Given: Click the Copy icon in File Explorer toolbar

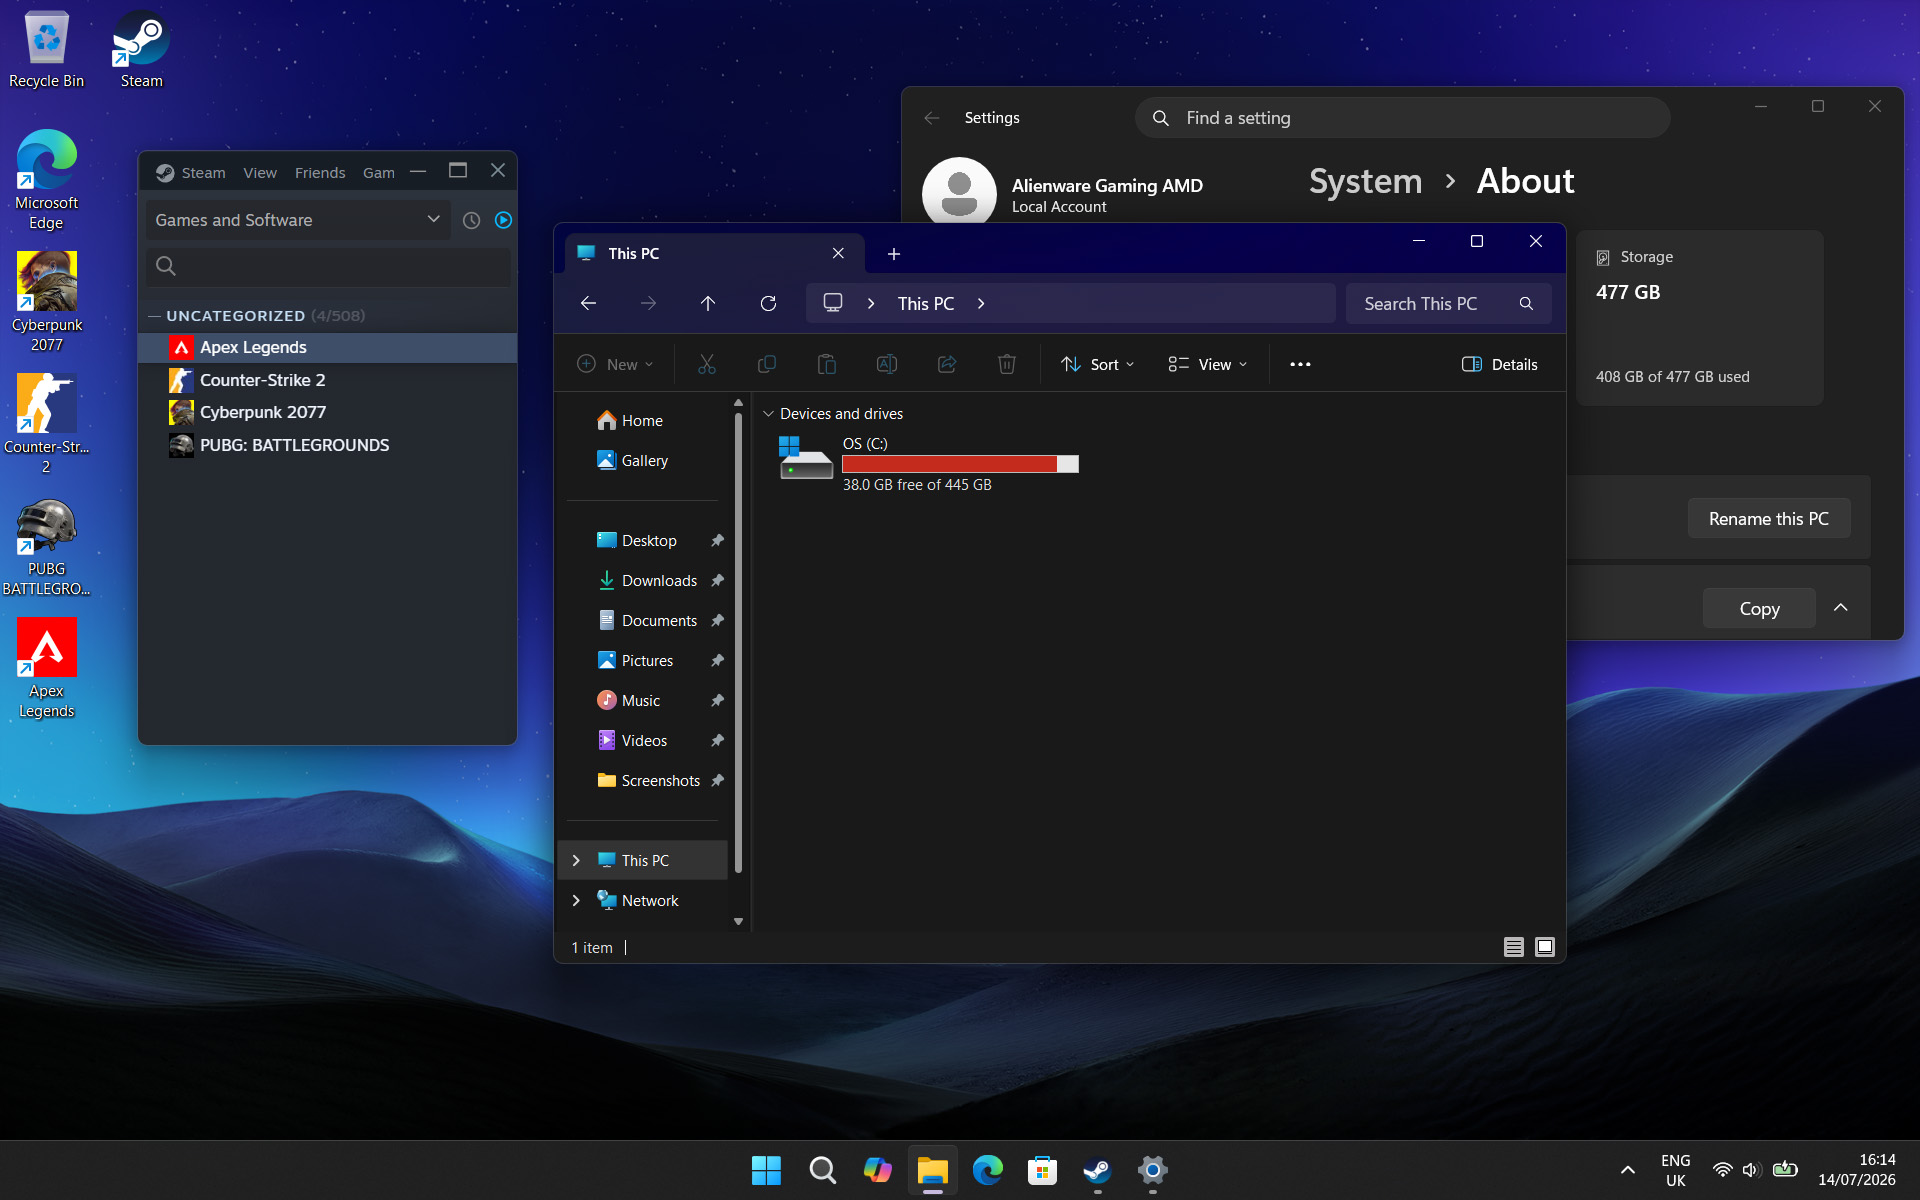Looking at the screenshot, I should [767, 364].
